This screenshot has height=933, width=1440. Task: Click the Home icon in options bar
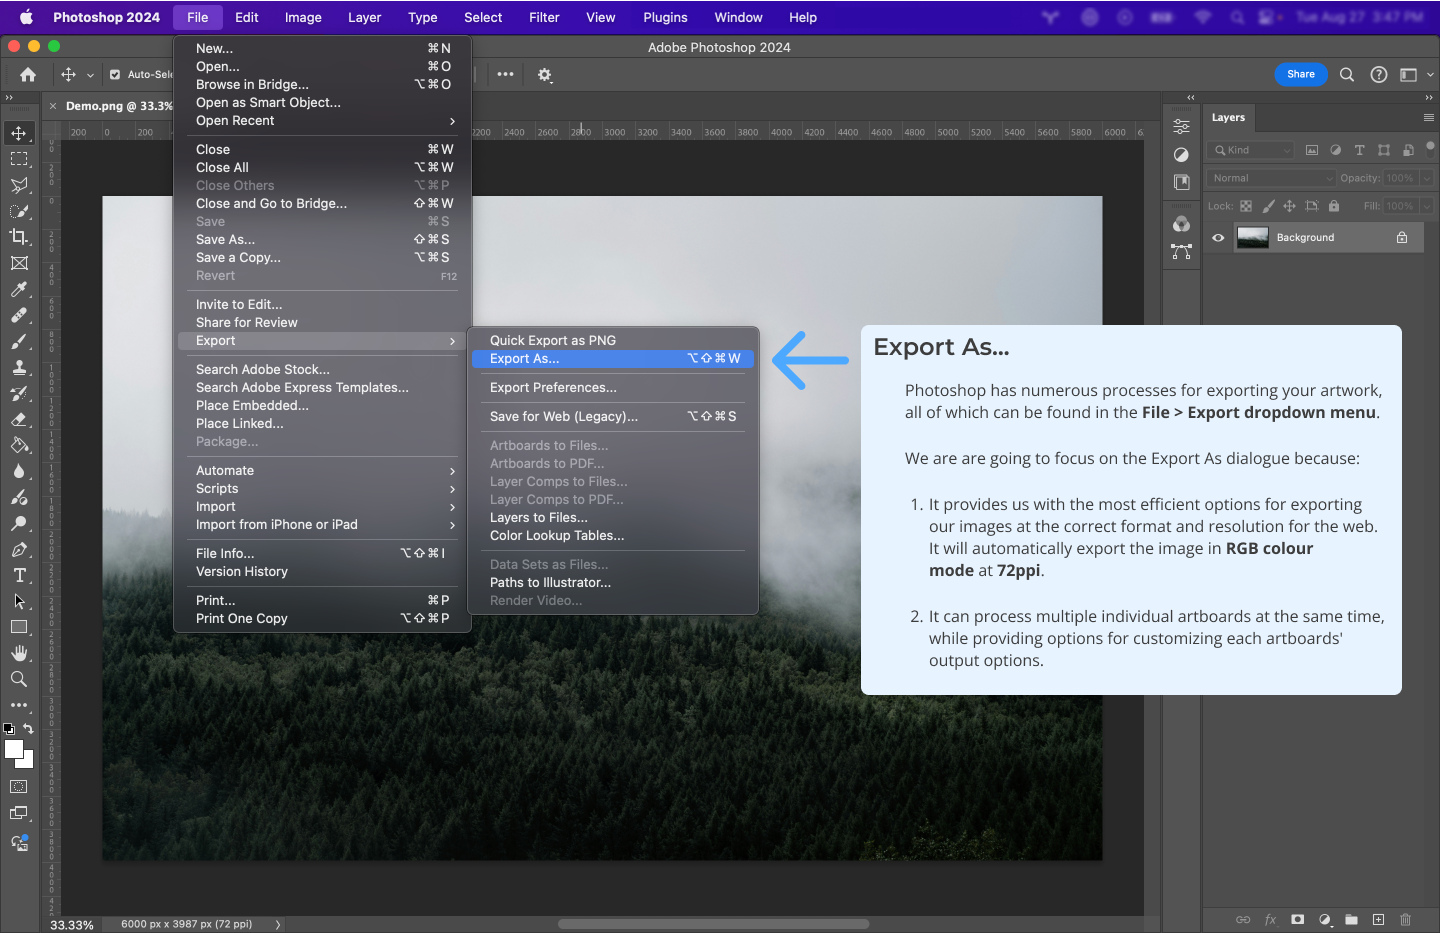pos(28,74)
